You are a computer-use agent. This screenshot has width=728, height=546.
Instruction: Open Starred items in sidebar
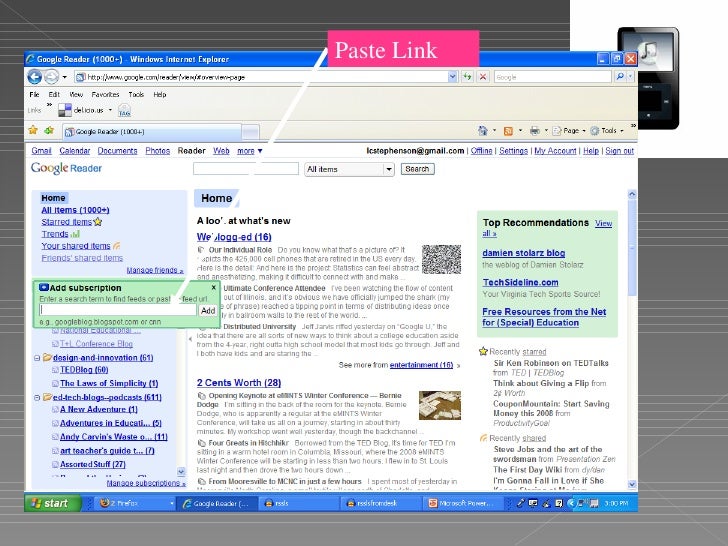[66, 222]
